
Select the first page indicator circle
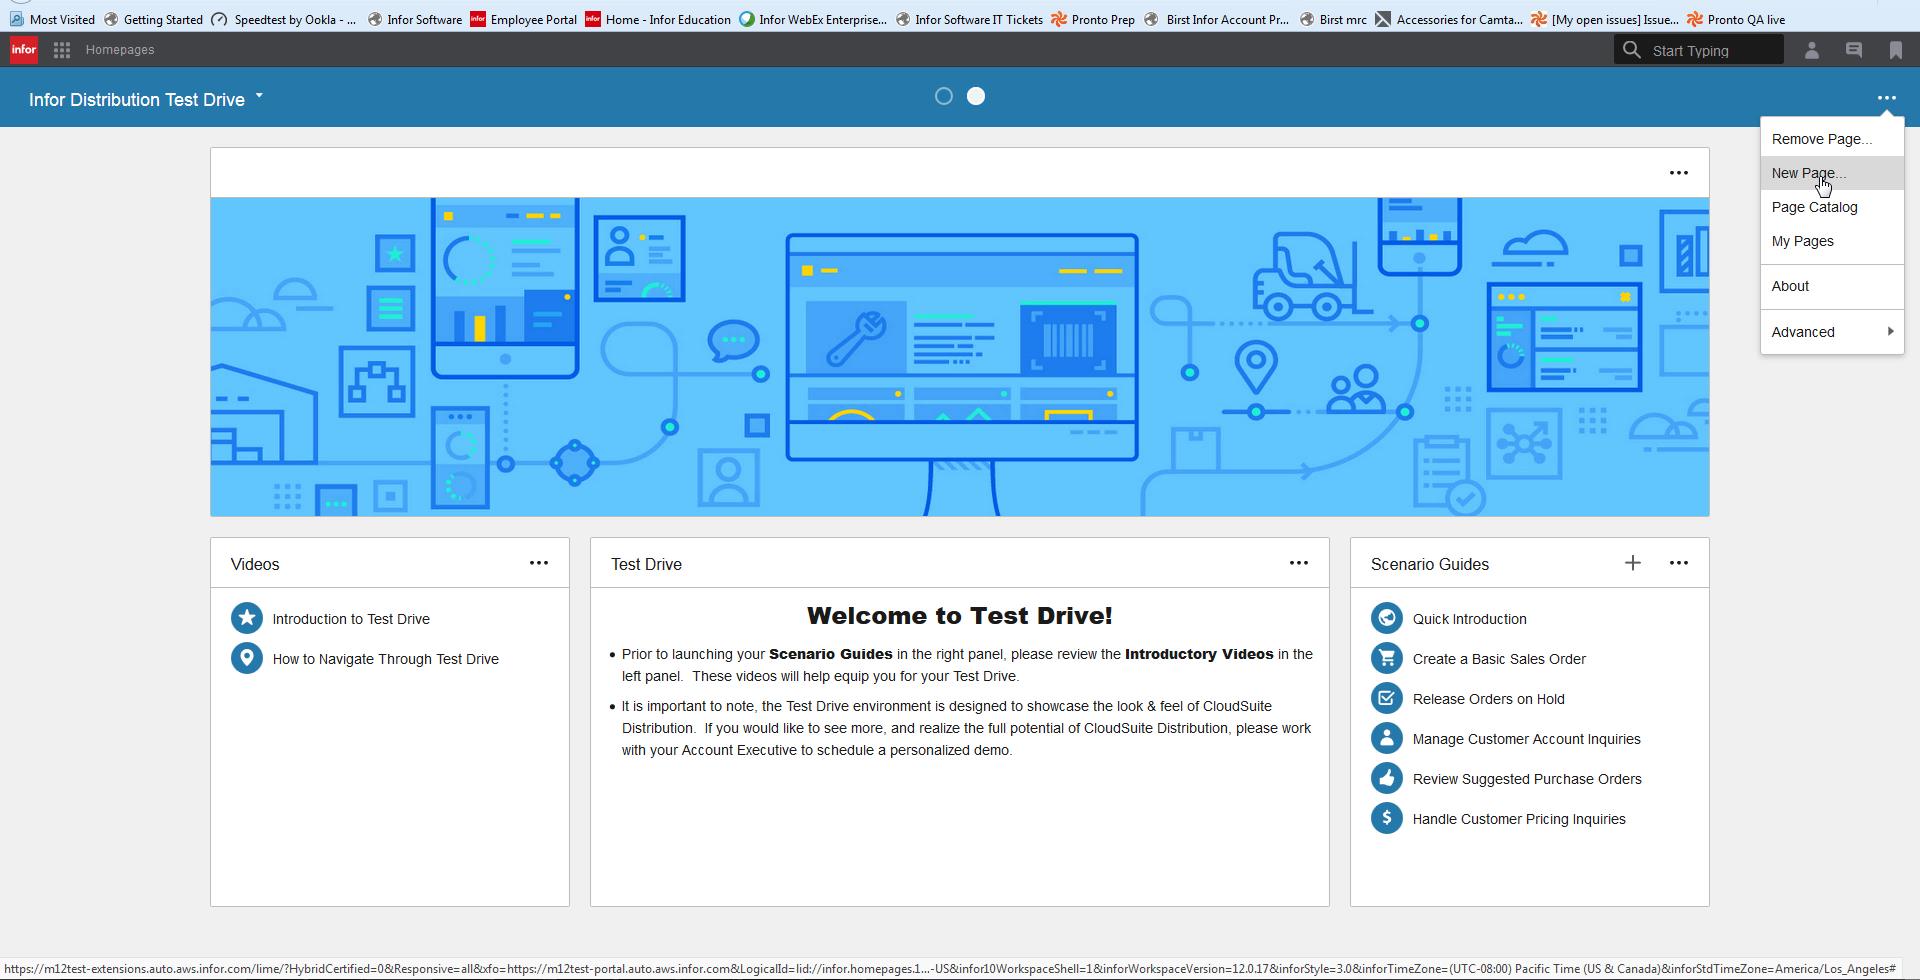(943, 97)
